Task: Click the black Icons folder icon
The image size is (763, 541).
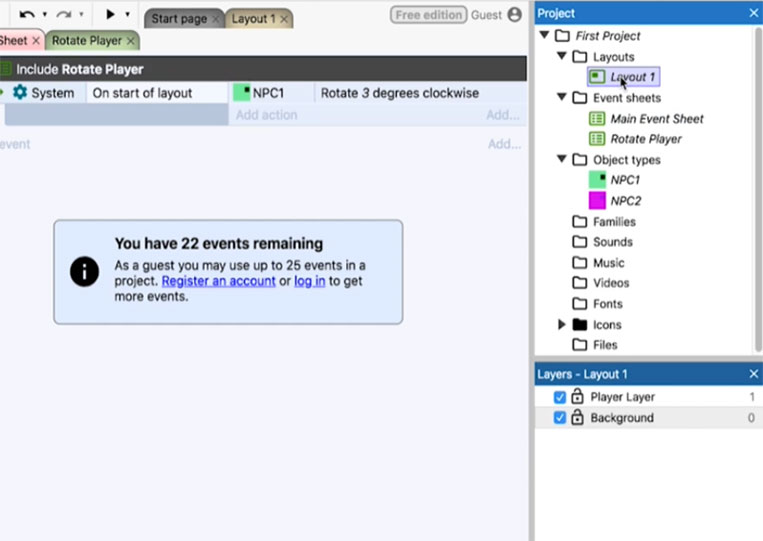Action: click(x=580, y=325)
